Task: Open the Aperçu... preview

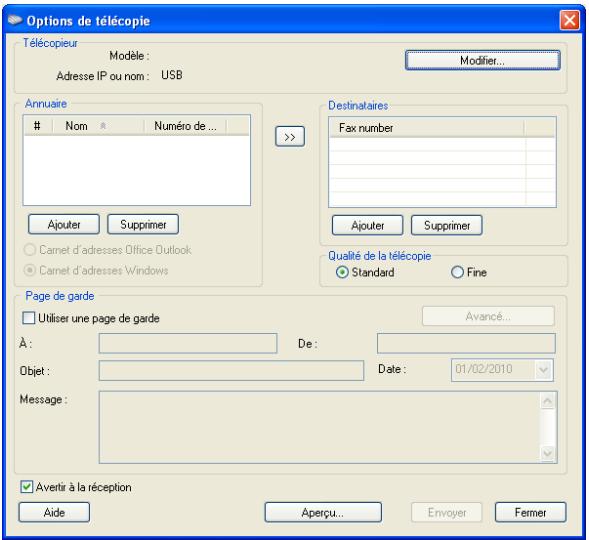Action: 323,513
